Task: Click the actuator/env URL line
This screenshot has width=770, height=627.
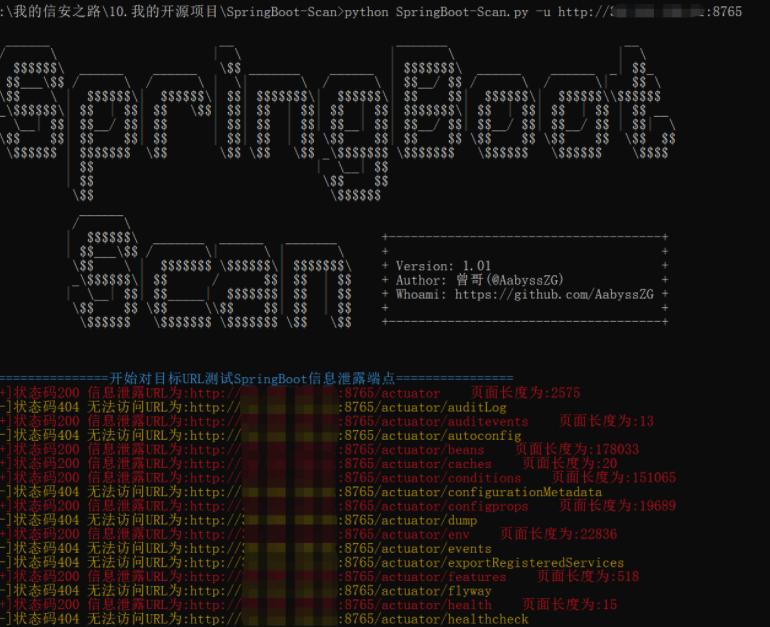Action: 308,534
